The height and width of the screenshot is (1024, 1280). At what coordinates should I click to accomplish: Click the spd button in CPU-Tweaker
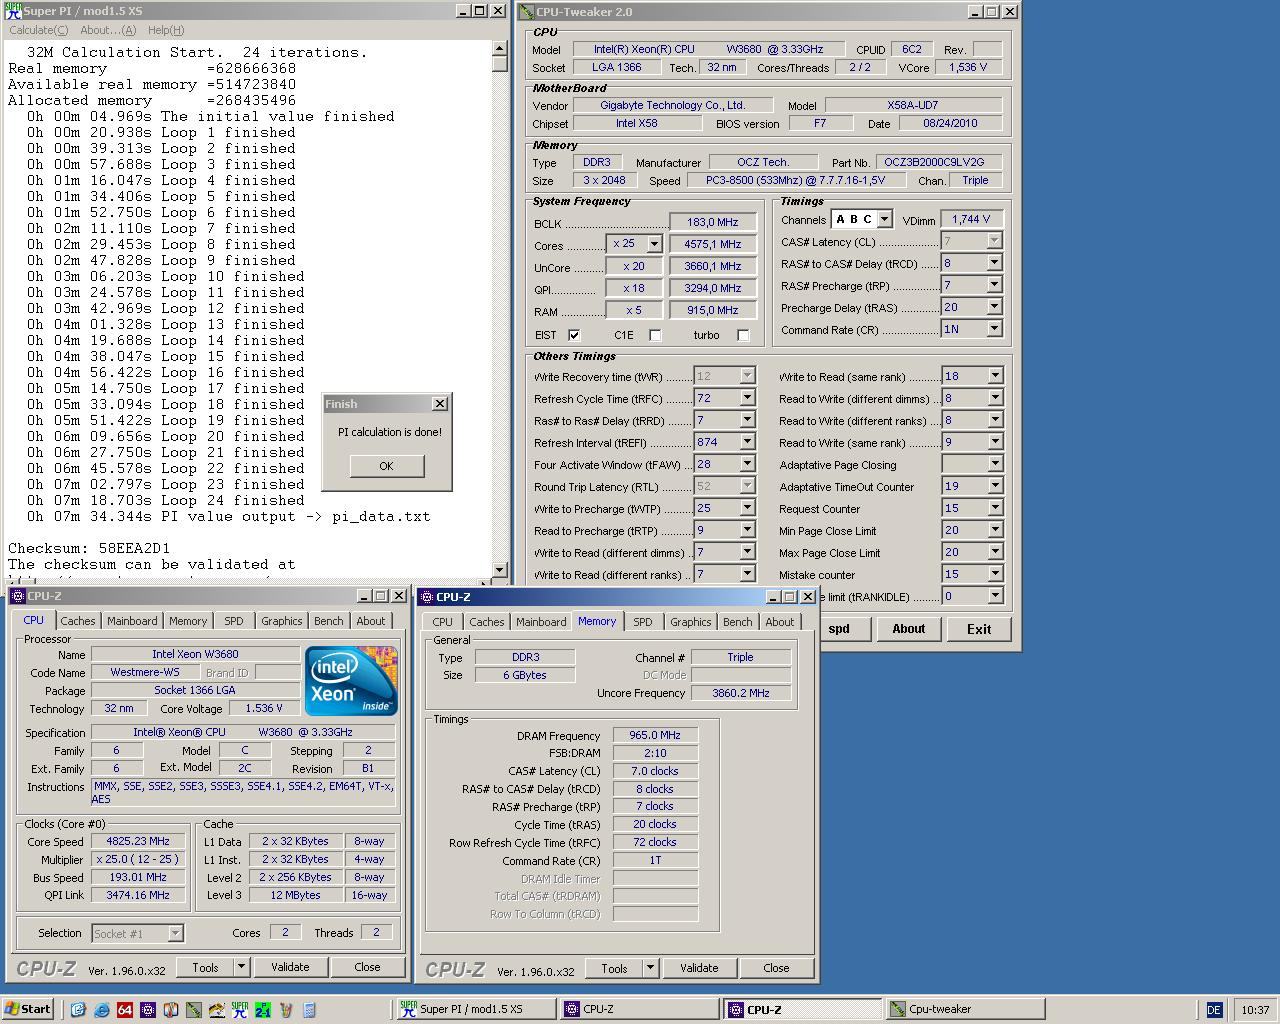coord(839,629)
